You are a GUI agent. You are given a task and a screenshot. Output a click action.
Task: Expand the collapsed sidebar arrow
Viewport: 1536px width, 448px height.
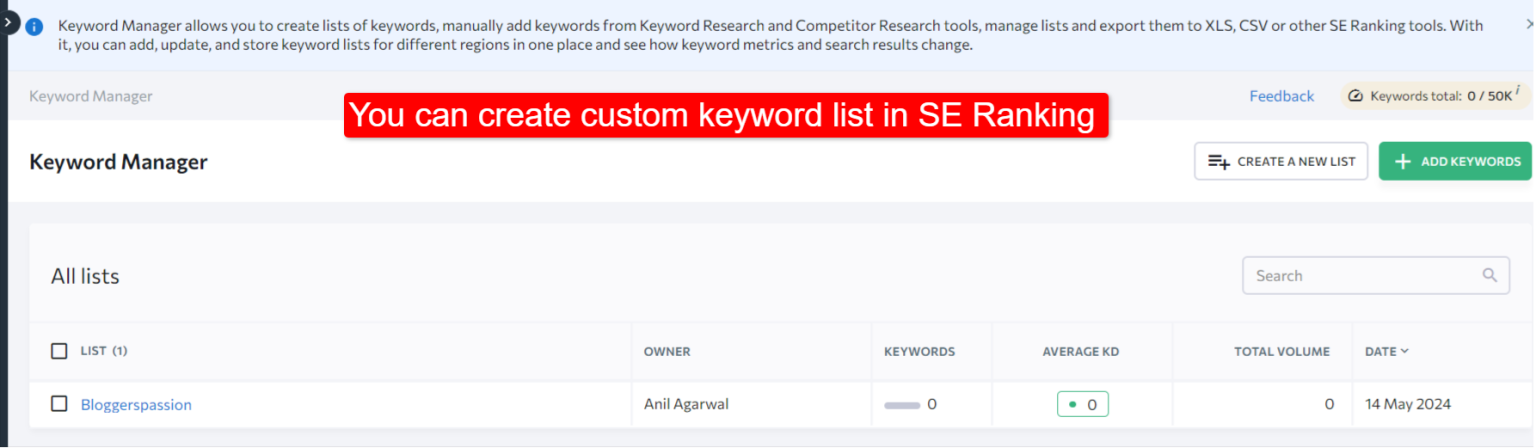[8, 20]
